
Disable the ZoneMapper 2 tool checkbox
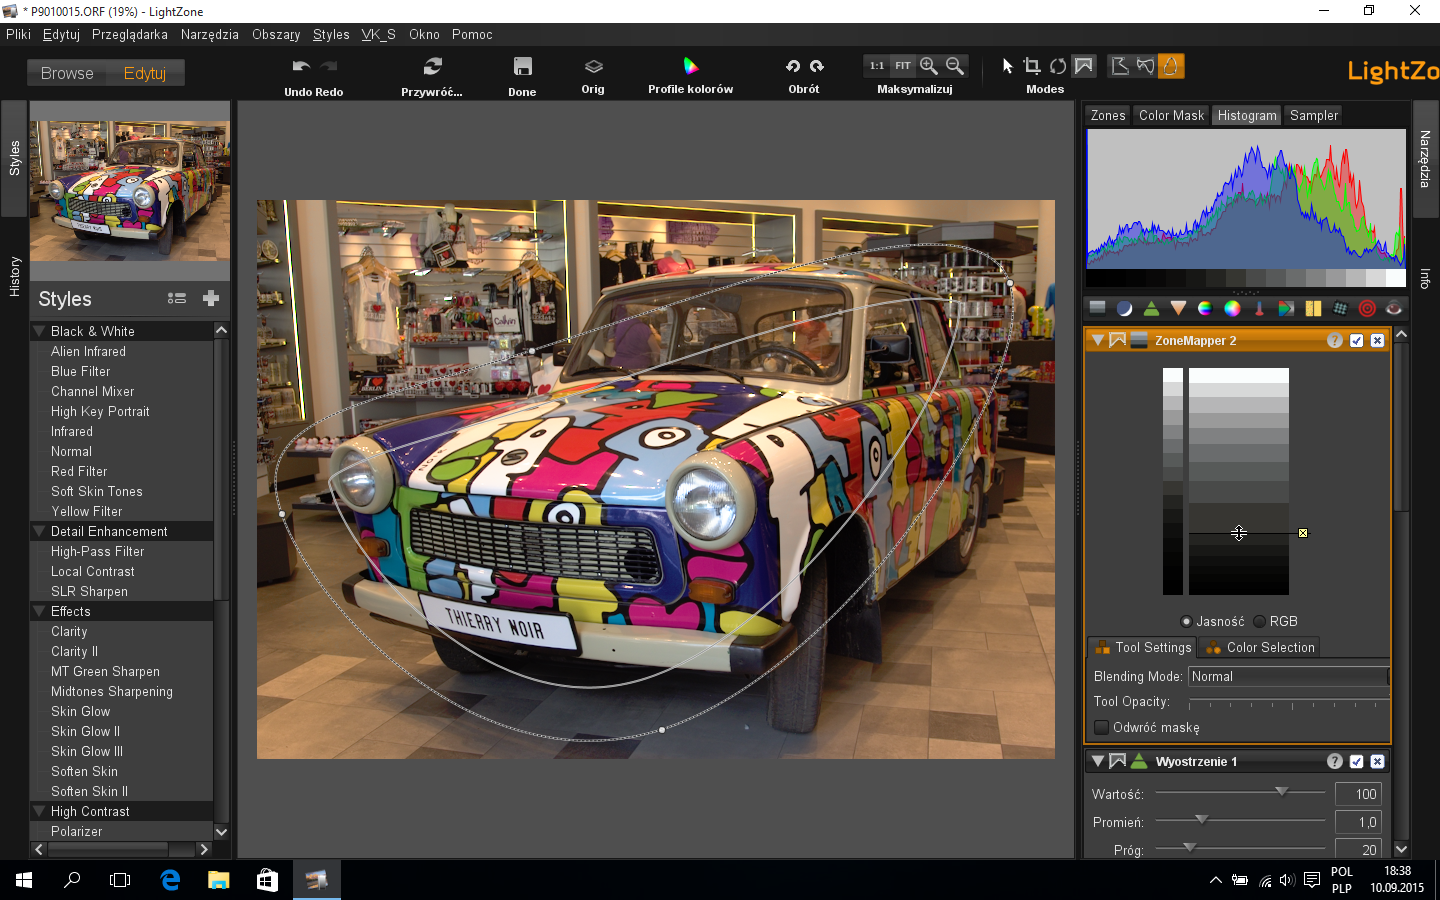tap(1356, 341)
